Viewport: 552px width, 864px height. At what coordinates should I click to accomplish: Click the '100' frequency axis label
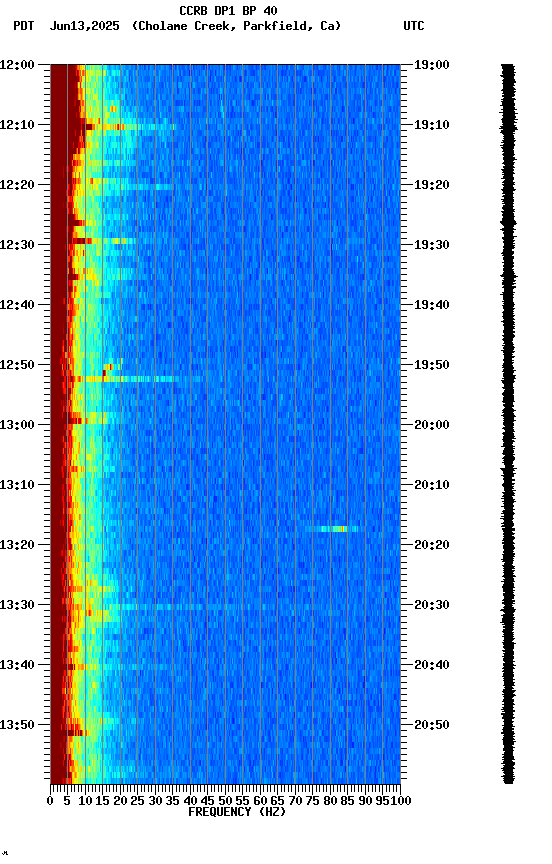(401, 801)
